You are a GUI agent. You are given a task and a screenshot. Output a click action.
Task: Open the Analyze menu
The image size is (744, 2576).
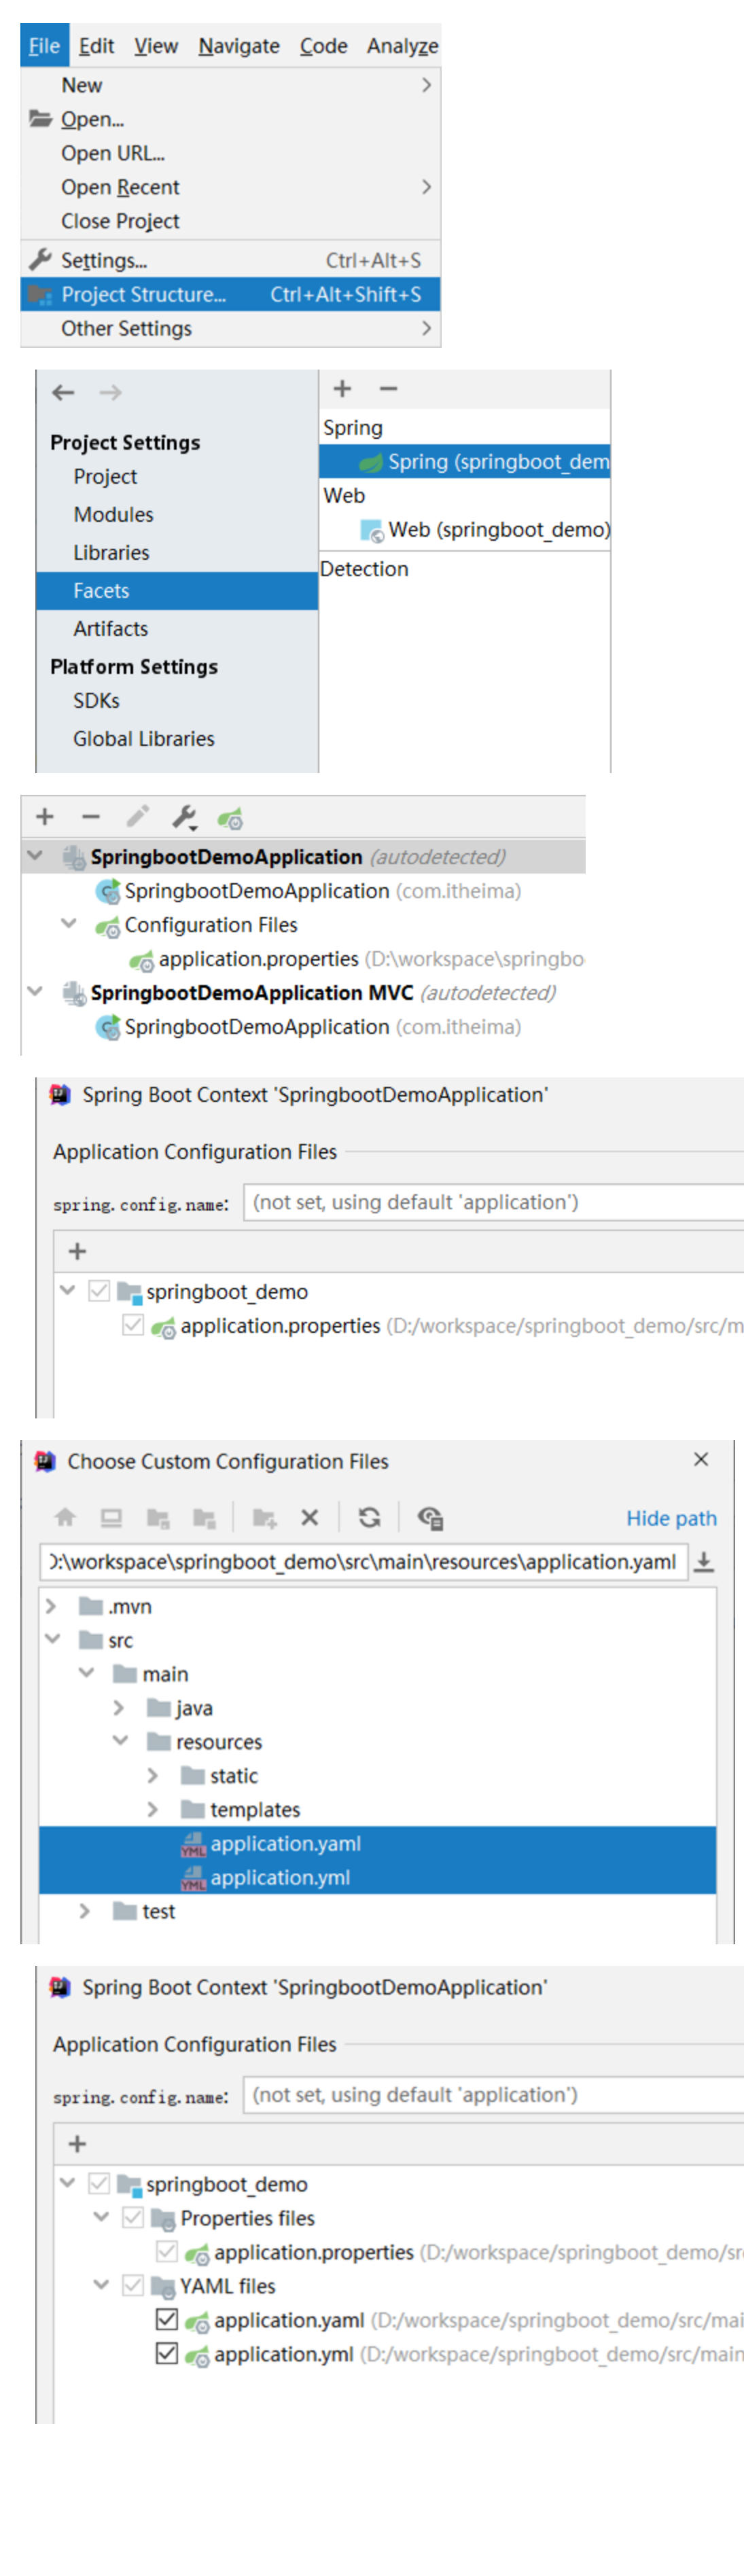click(402, 46)
